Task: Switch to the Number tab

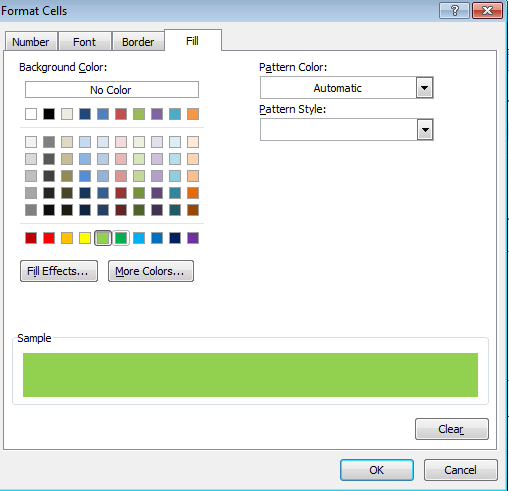Action: 31,42
